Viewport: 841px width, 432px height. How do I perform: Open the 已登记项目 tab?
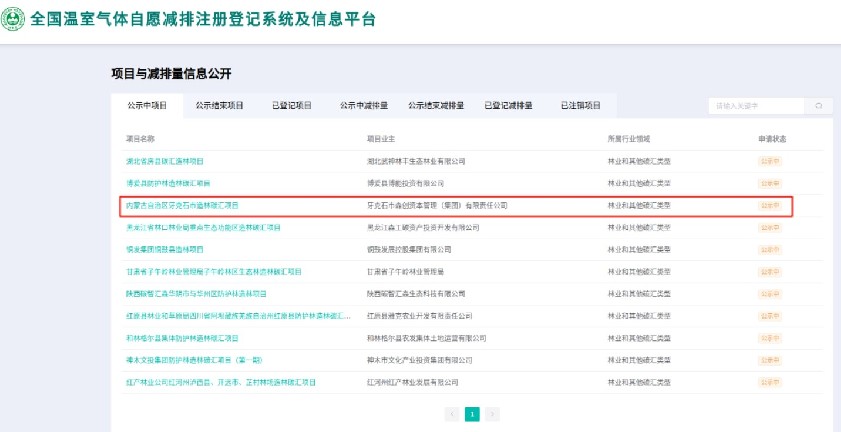292,105
